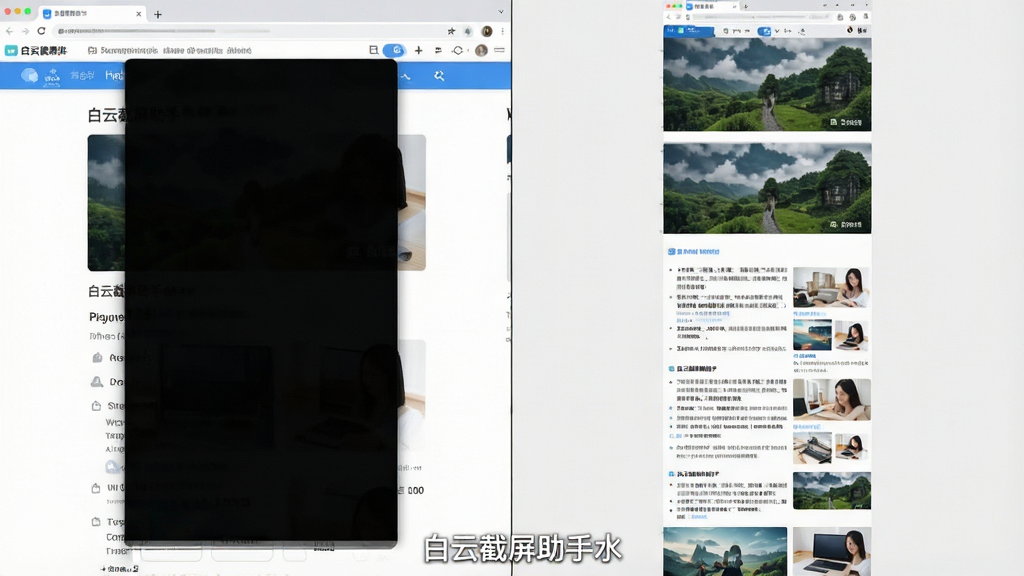This screenshot has height=576, width=1024.
Task: Expand the tab list chevron in left browser
Action: [x=501, y=12]
